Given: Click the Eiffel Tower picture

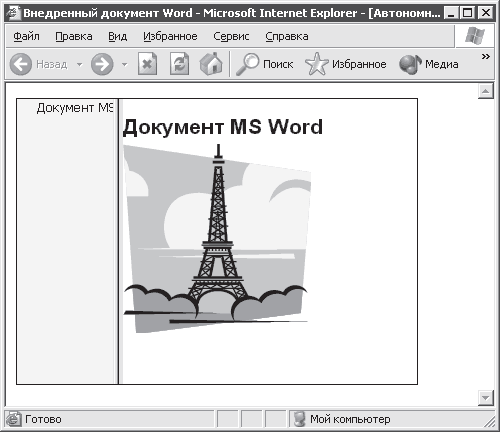Looking at the screenshot, I should (x=217, y=238).
